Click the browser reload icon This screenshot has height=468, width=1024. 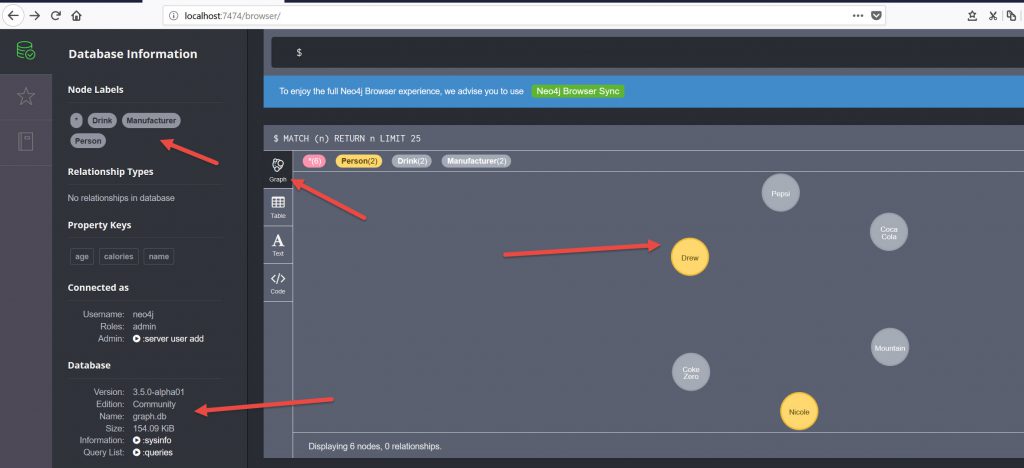point(55,15)
